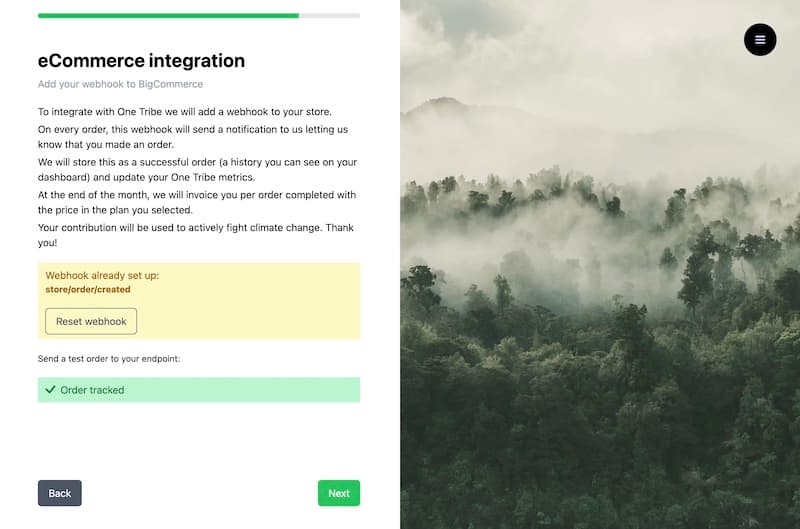Click the 'Send a test order to your endpoint' text
Viewport: 800px width, 529px height.
(x=109, y=359)
